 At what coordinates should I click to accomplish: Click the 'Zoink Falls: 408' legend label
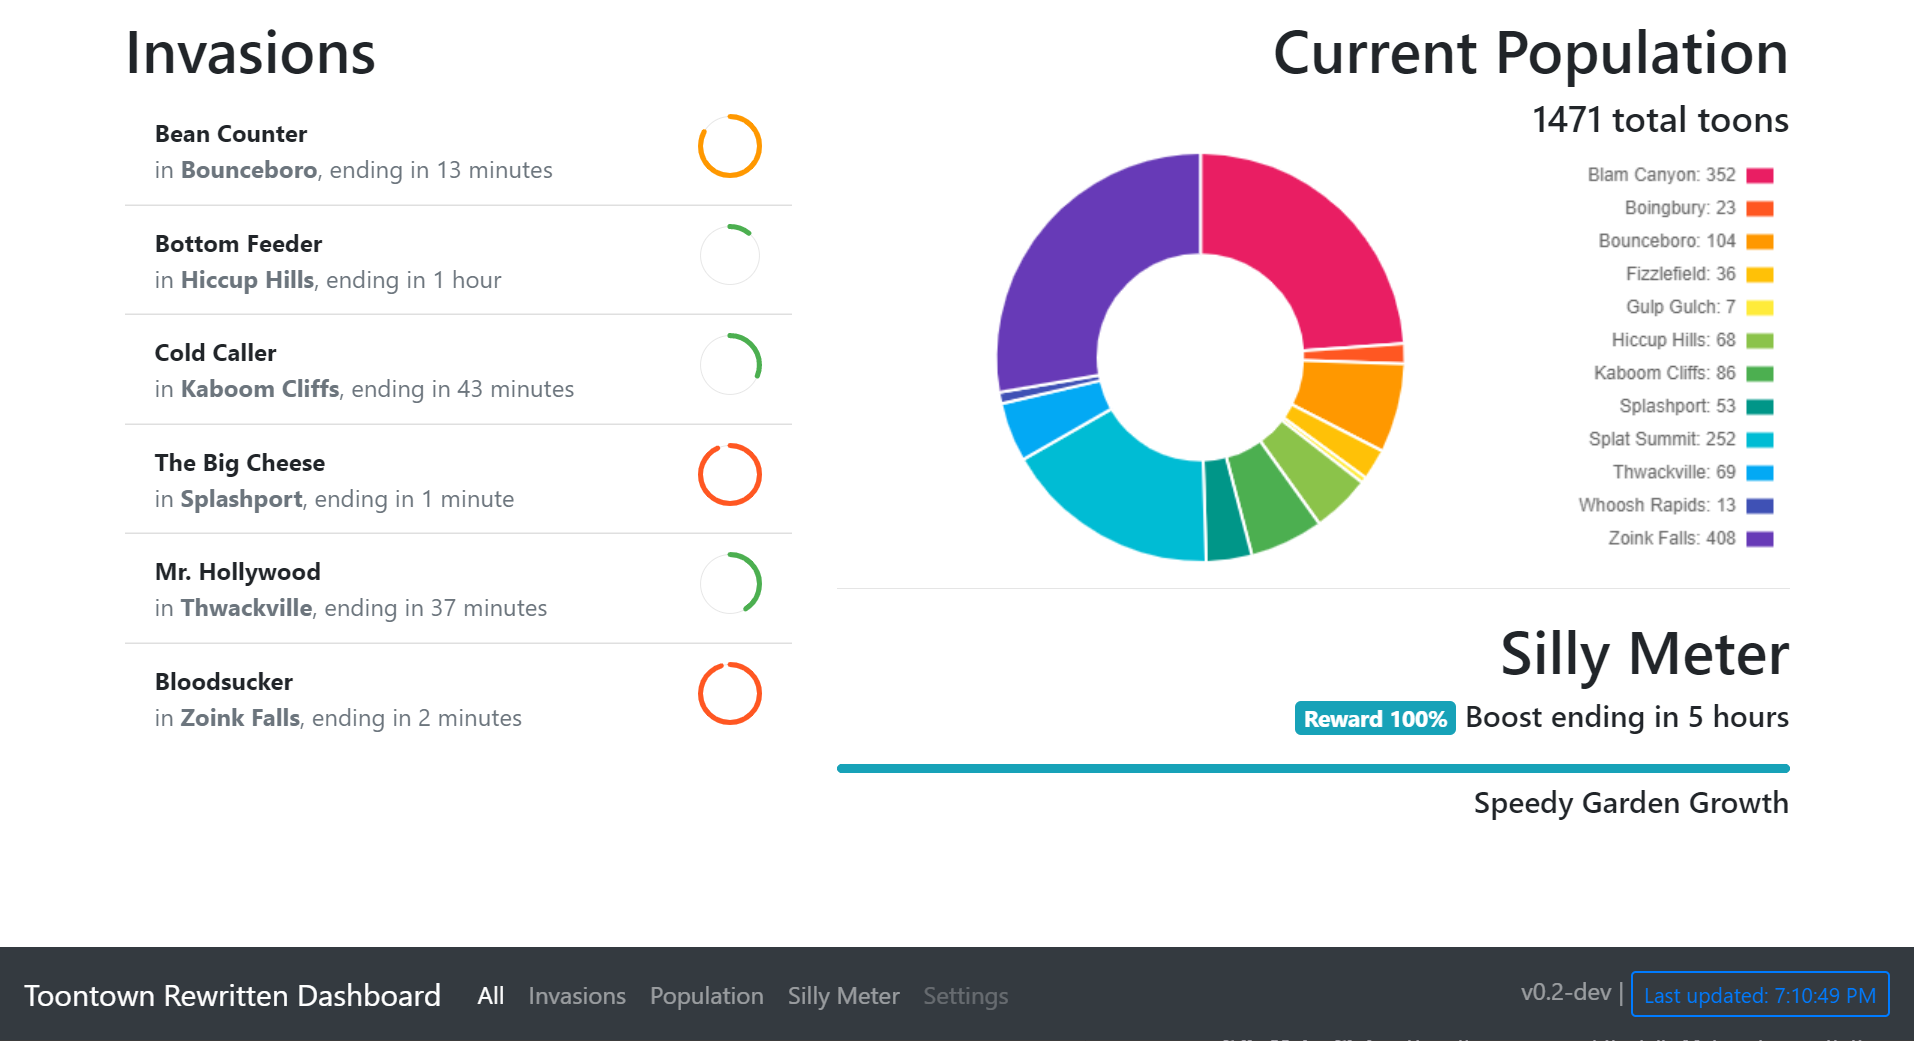coord(1672,538)
